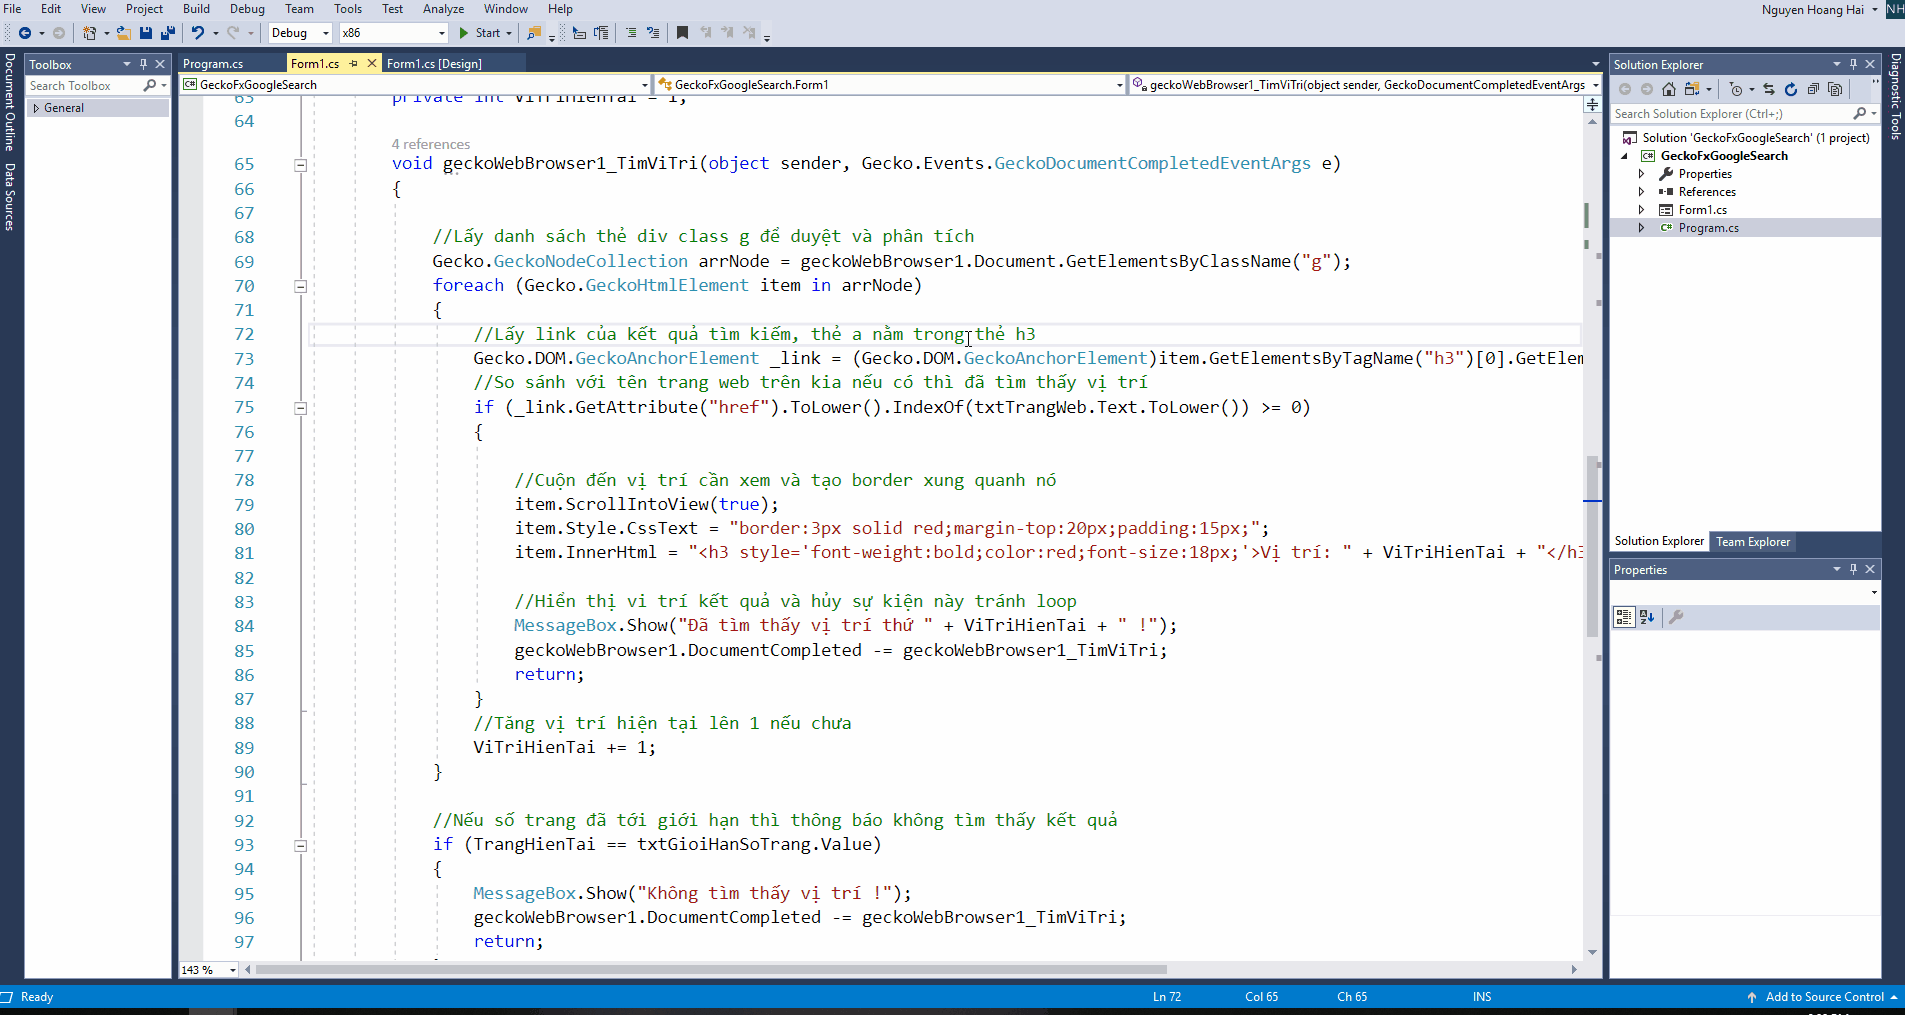The image size is (1905, 1015).
Task: Click Show All Files in Solution Explorer
Action: [1835, 89]
